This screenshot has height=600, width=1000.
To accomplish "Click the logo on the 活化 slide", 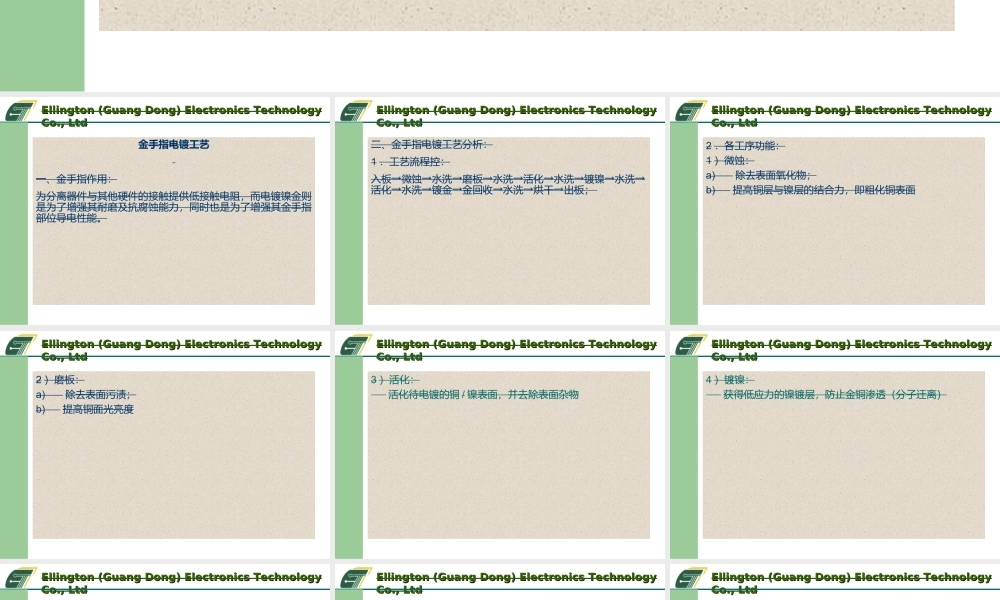I will [356, 345].
